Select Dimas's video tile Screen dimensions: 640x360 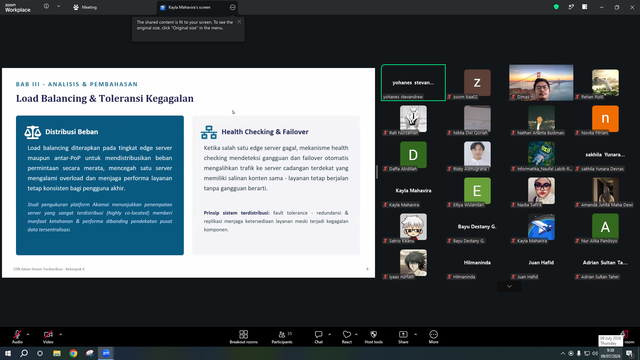click(541, 82)
